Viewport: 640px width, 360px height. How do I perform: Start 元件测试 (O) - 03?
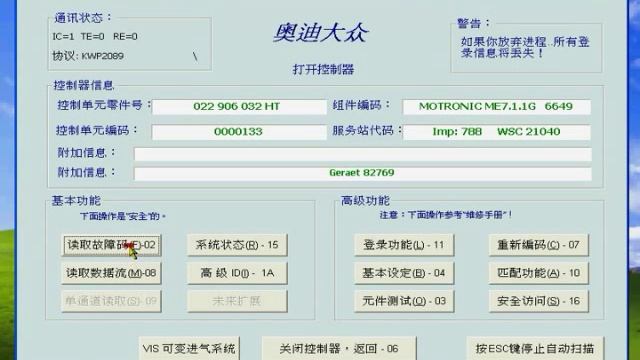(x=404, y=301)
